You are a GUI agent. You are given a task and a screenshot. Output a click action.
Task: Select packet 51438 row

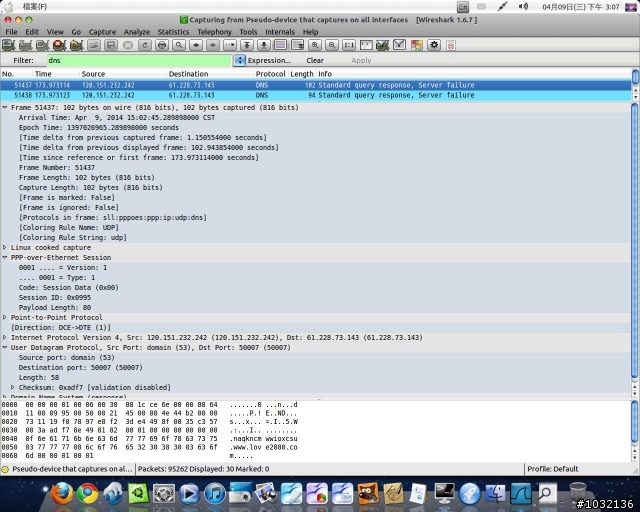click(316, 95)
